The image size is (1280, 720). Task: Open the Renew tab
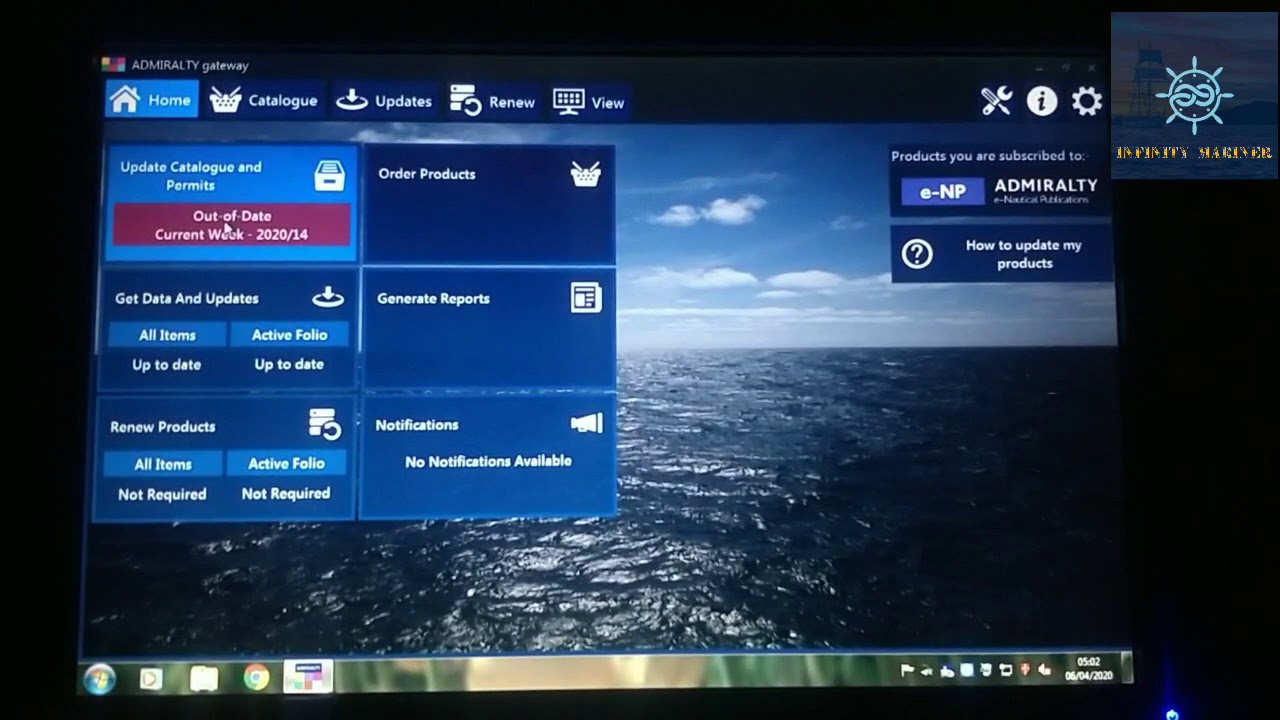pyautogui.click(x=493, y=102)
